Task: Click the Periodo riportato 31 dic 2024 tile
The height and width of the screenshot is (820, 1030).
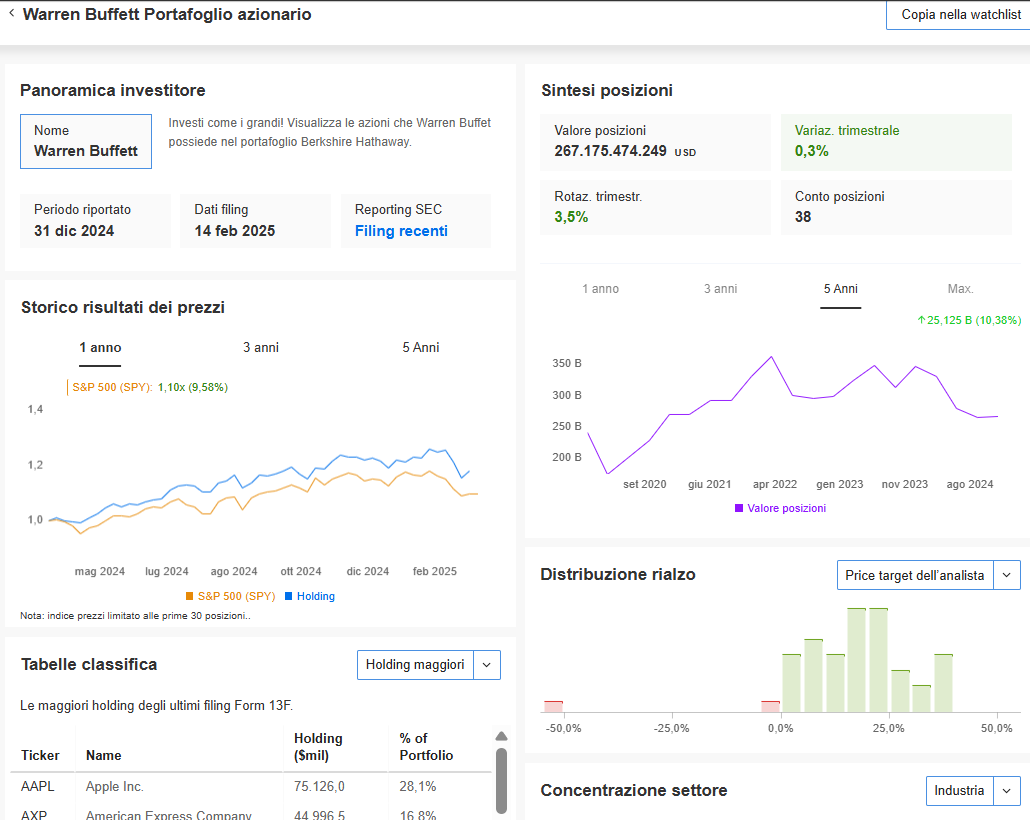Action: (x=95, y=221)
